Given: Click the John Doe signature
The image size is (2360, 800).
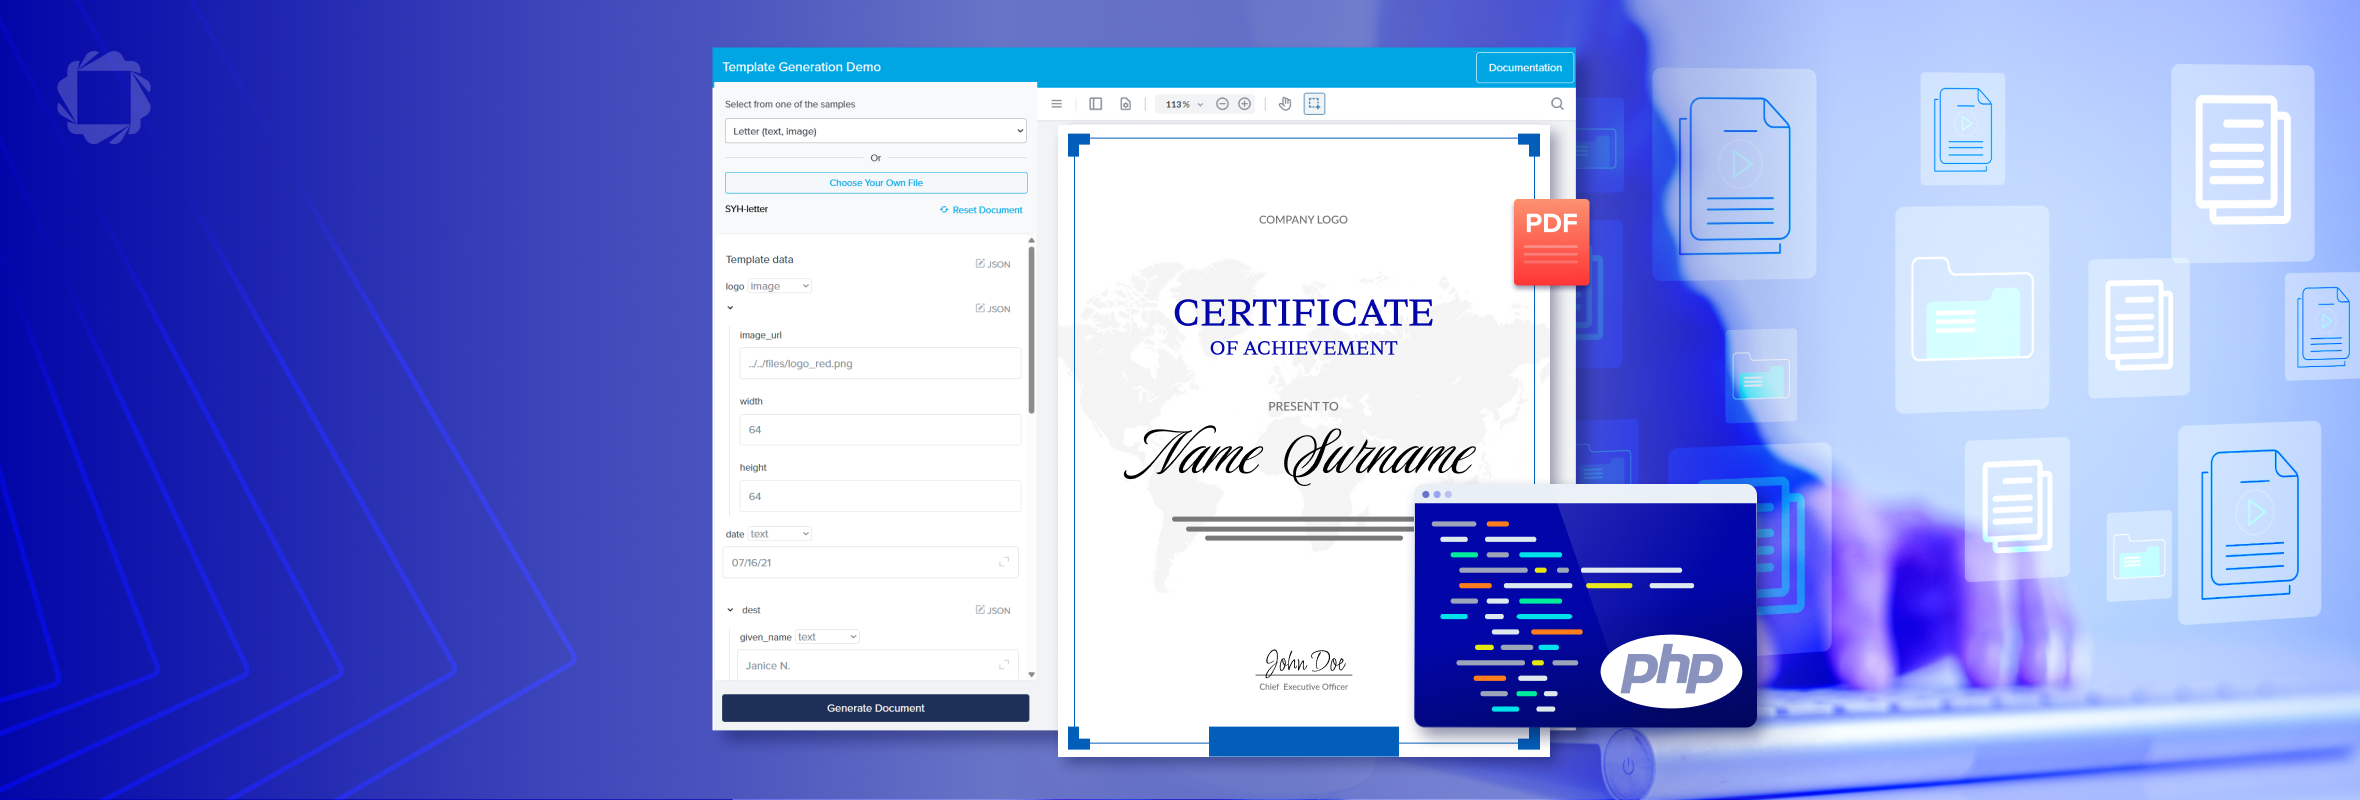Looking at the screenshot, I should point(1305,662).
